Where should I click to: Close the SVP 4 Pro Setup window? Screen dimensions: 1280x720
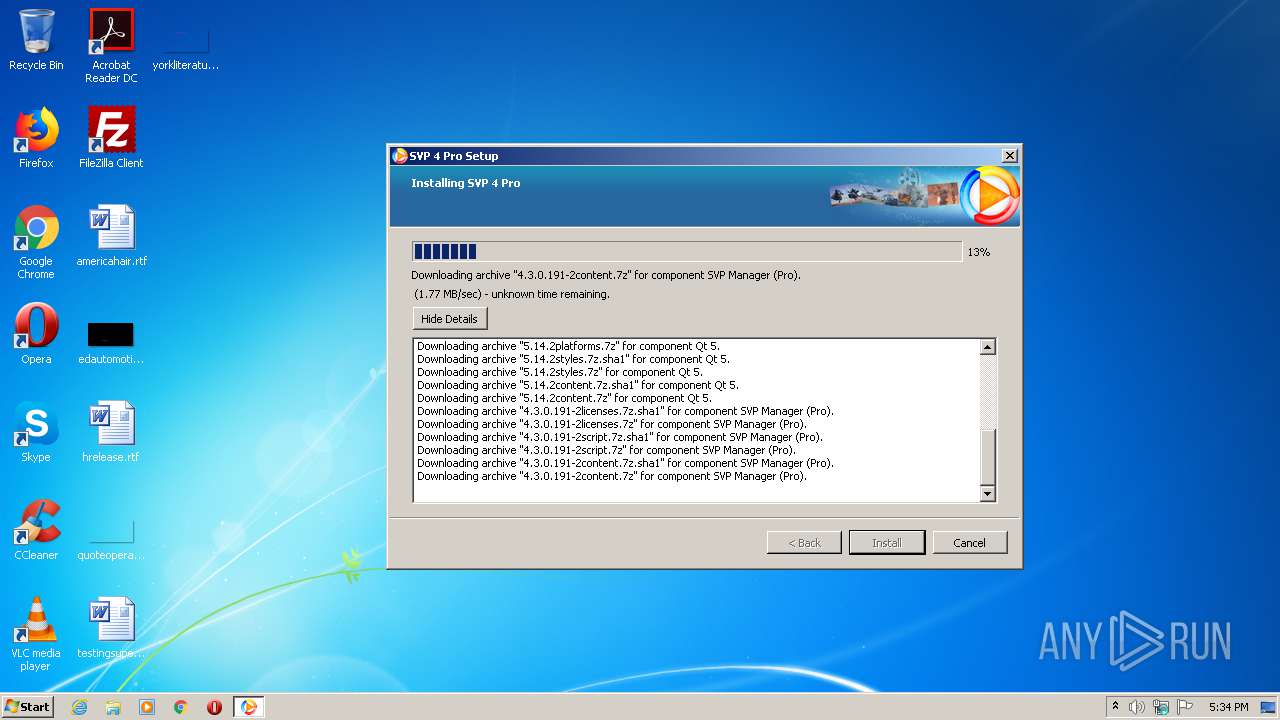(1009, 156)
